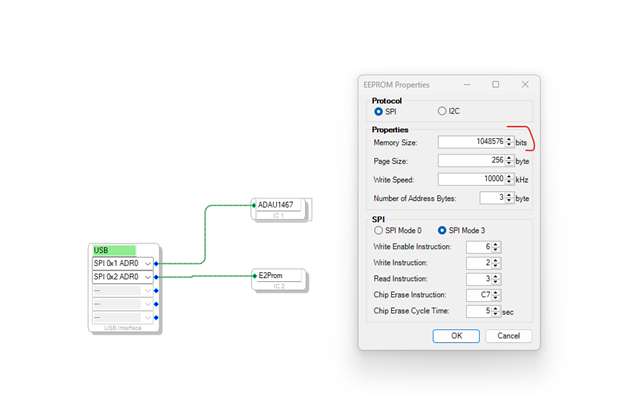This screenshot has width=640, height=396.
Task: Click the EEPROM Properties title text
Action: [396, 85]
